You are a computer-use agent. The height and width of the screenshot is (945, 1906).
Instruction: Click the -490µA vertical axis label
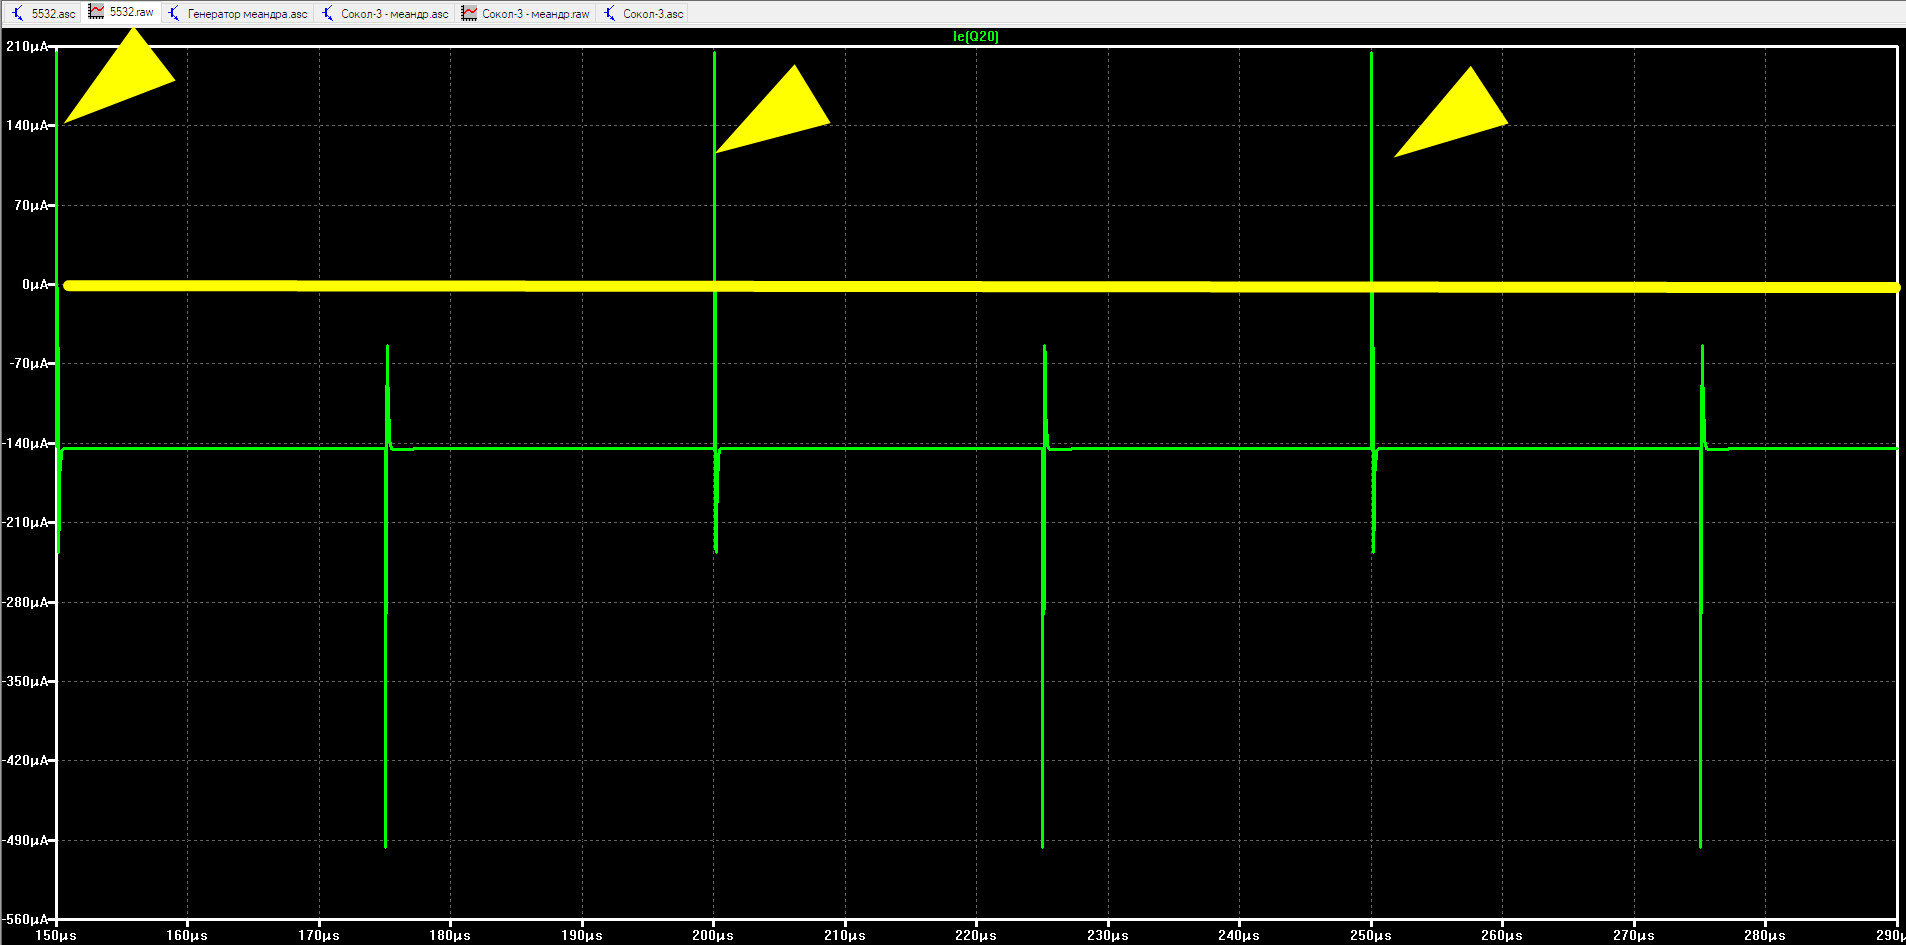25,841
